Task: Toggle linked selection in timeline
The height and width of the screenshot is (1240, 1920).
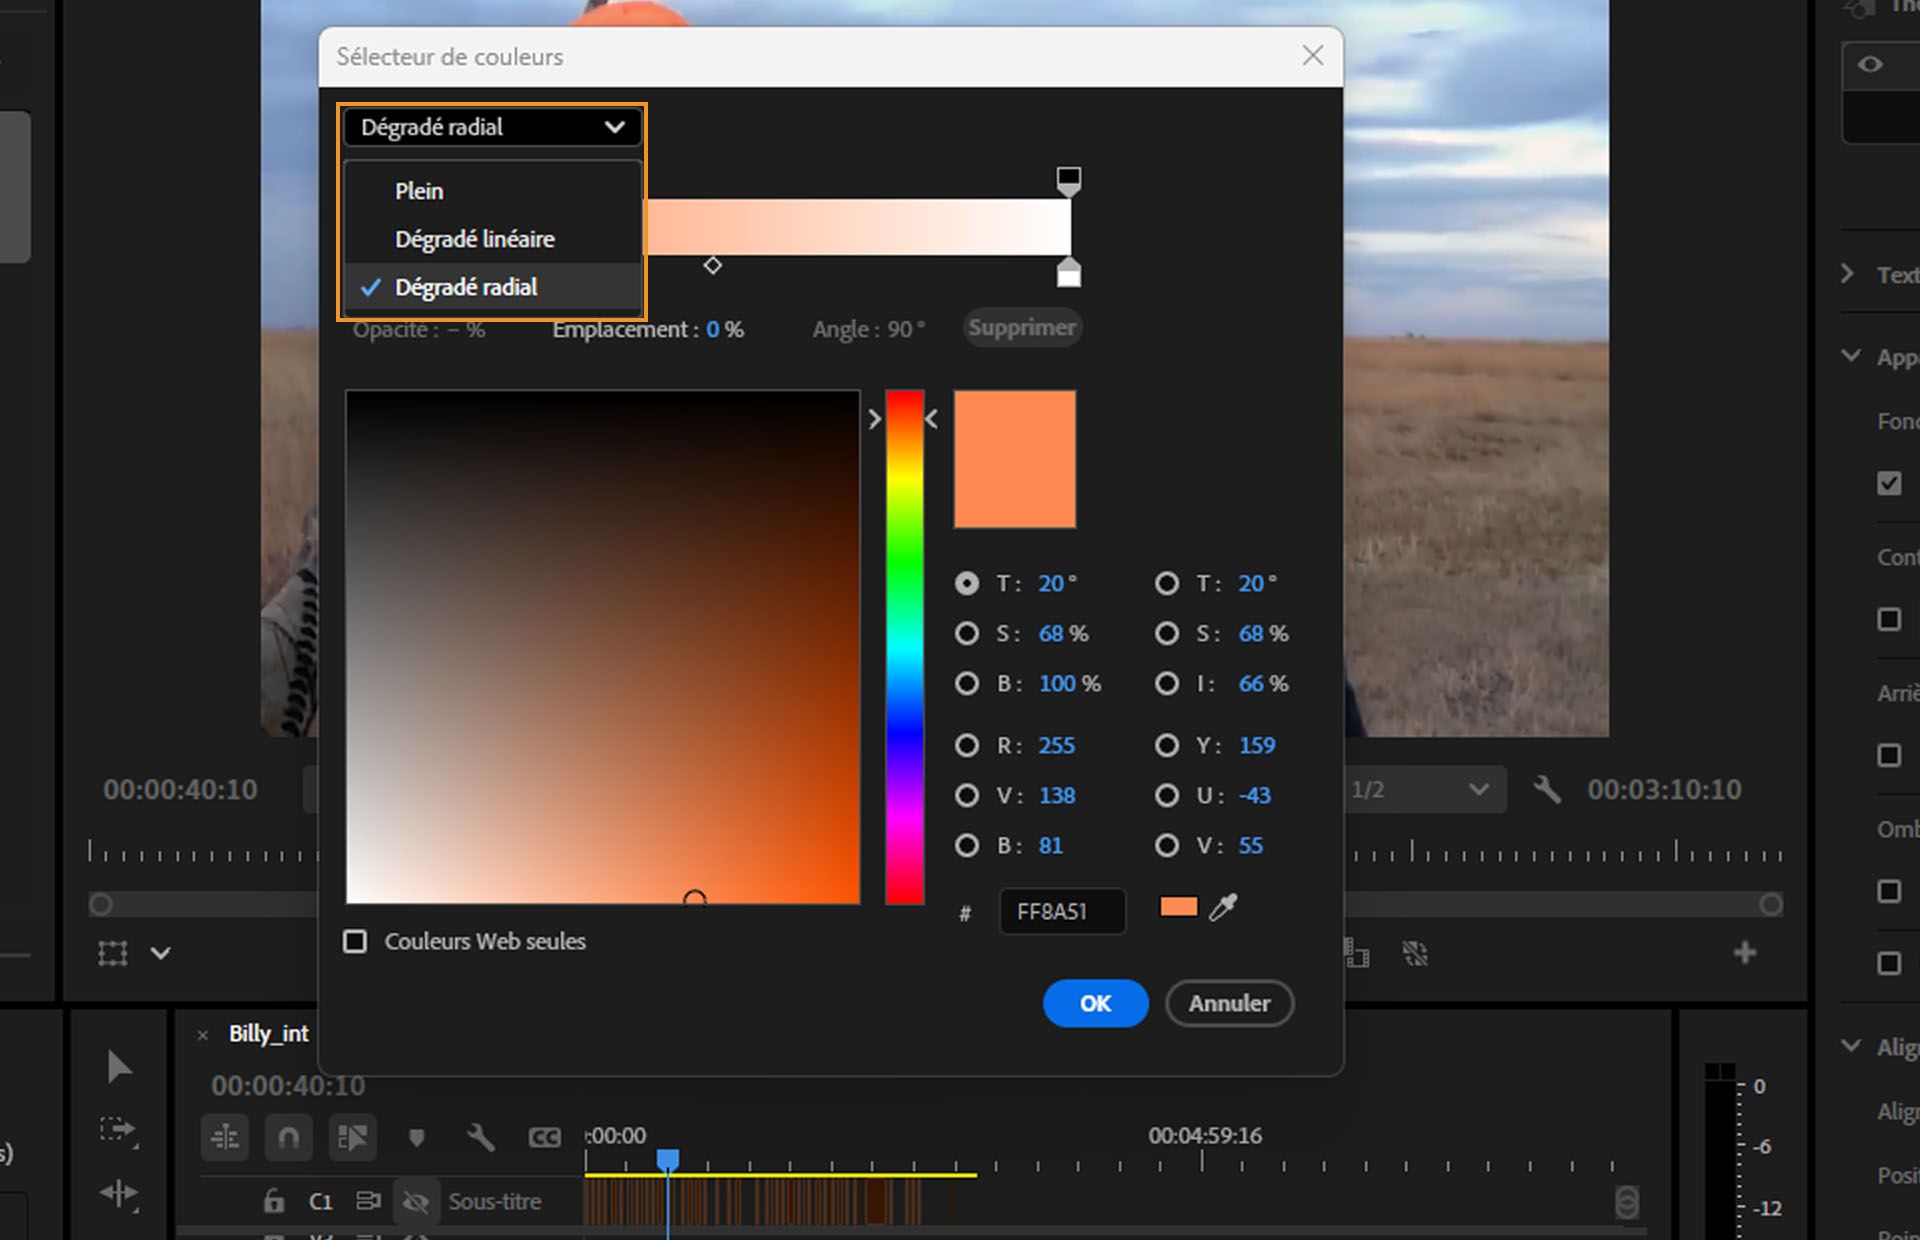Action: [352, 1137]
